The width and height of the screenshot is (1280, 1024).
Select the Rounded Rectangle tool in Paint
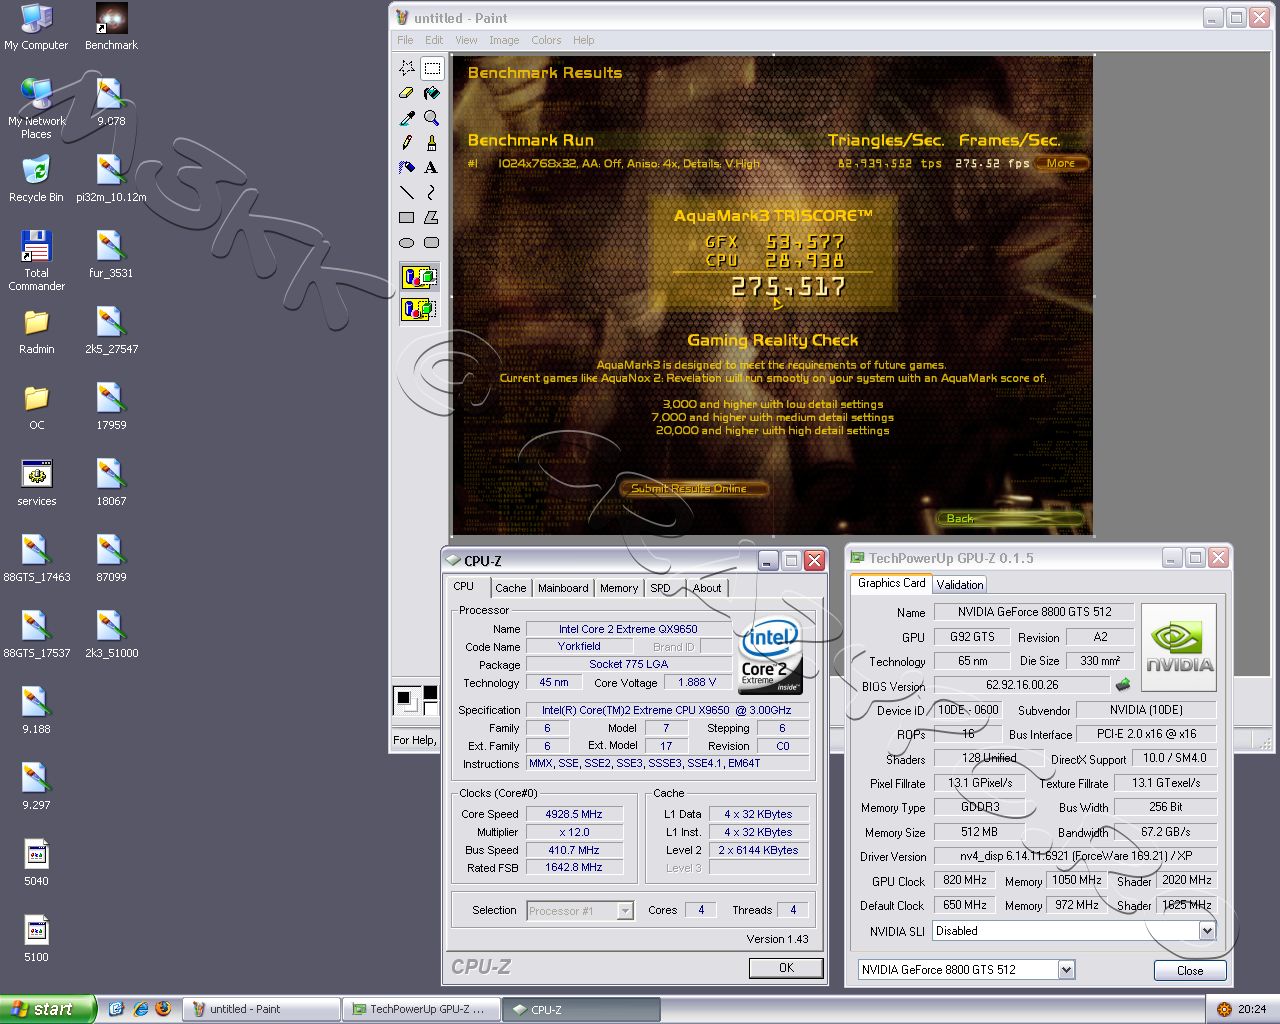click(432, 242)
